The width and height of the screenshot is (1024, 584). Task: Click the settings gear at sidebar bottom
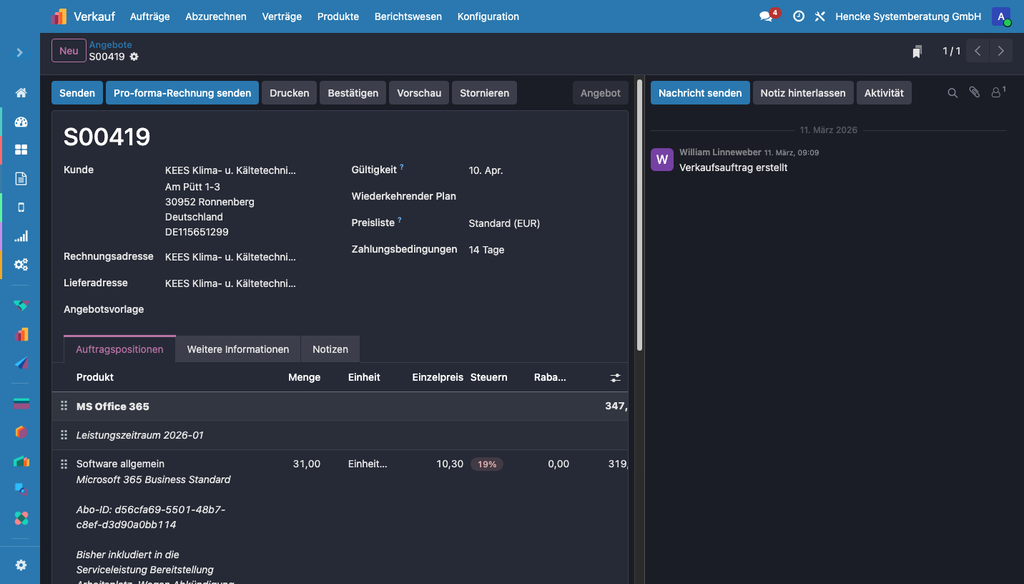click(x=21, y=565)
